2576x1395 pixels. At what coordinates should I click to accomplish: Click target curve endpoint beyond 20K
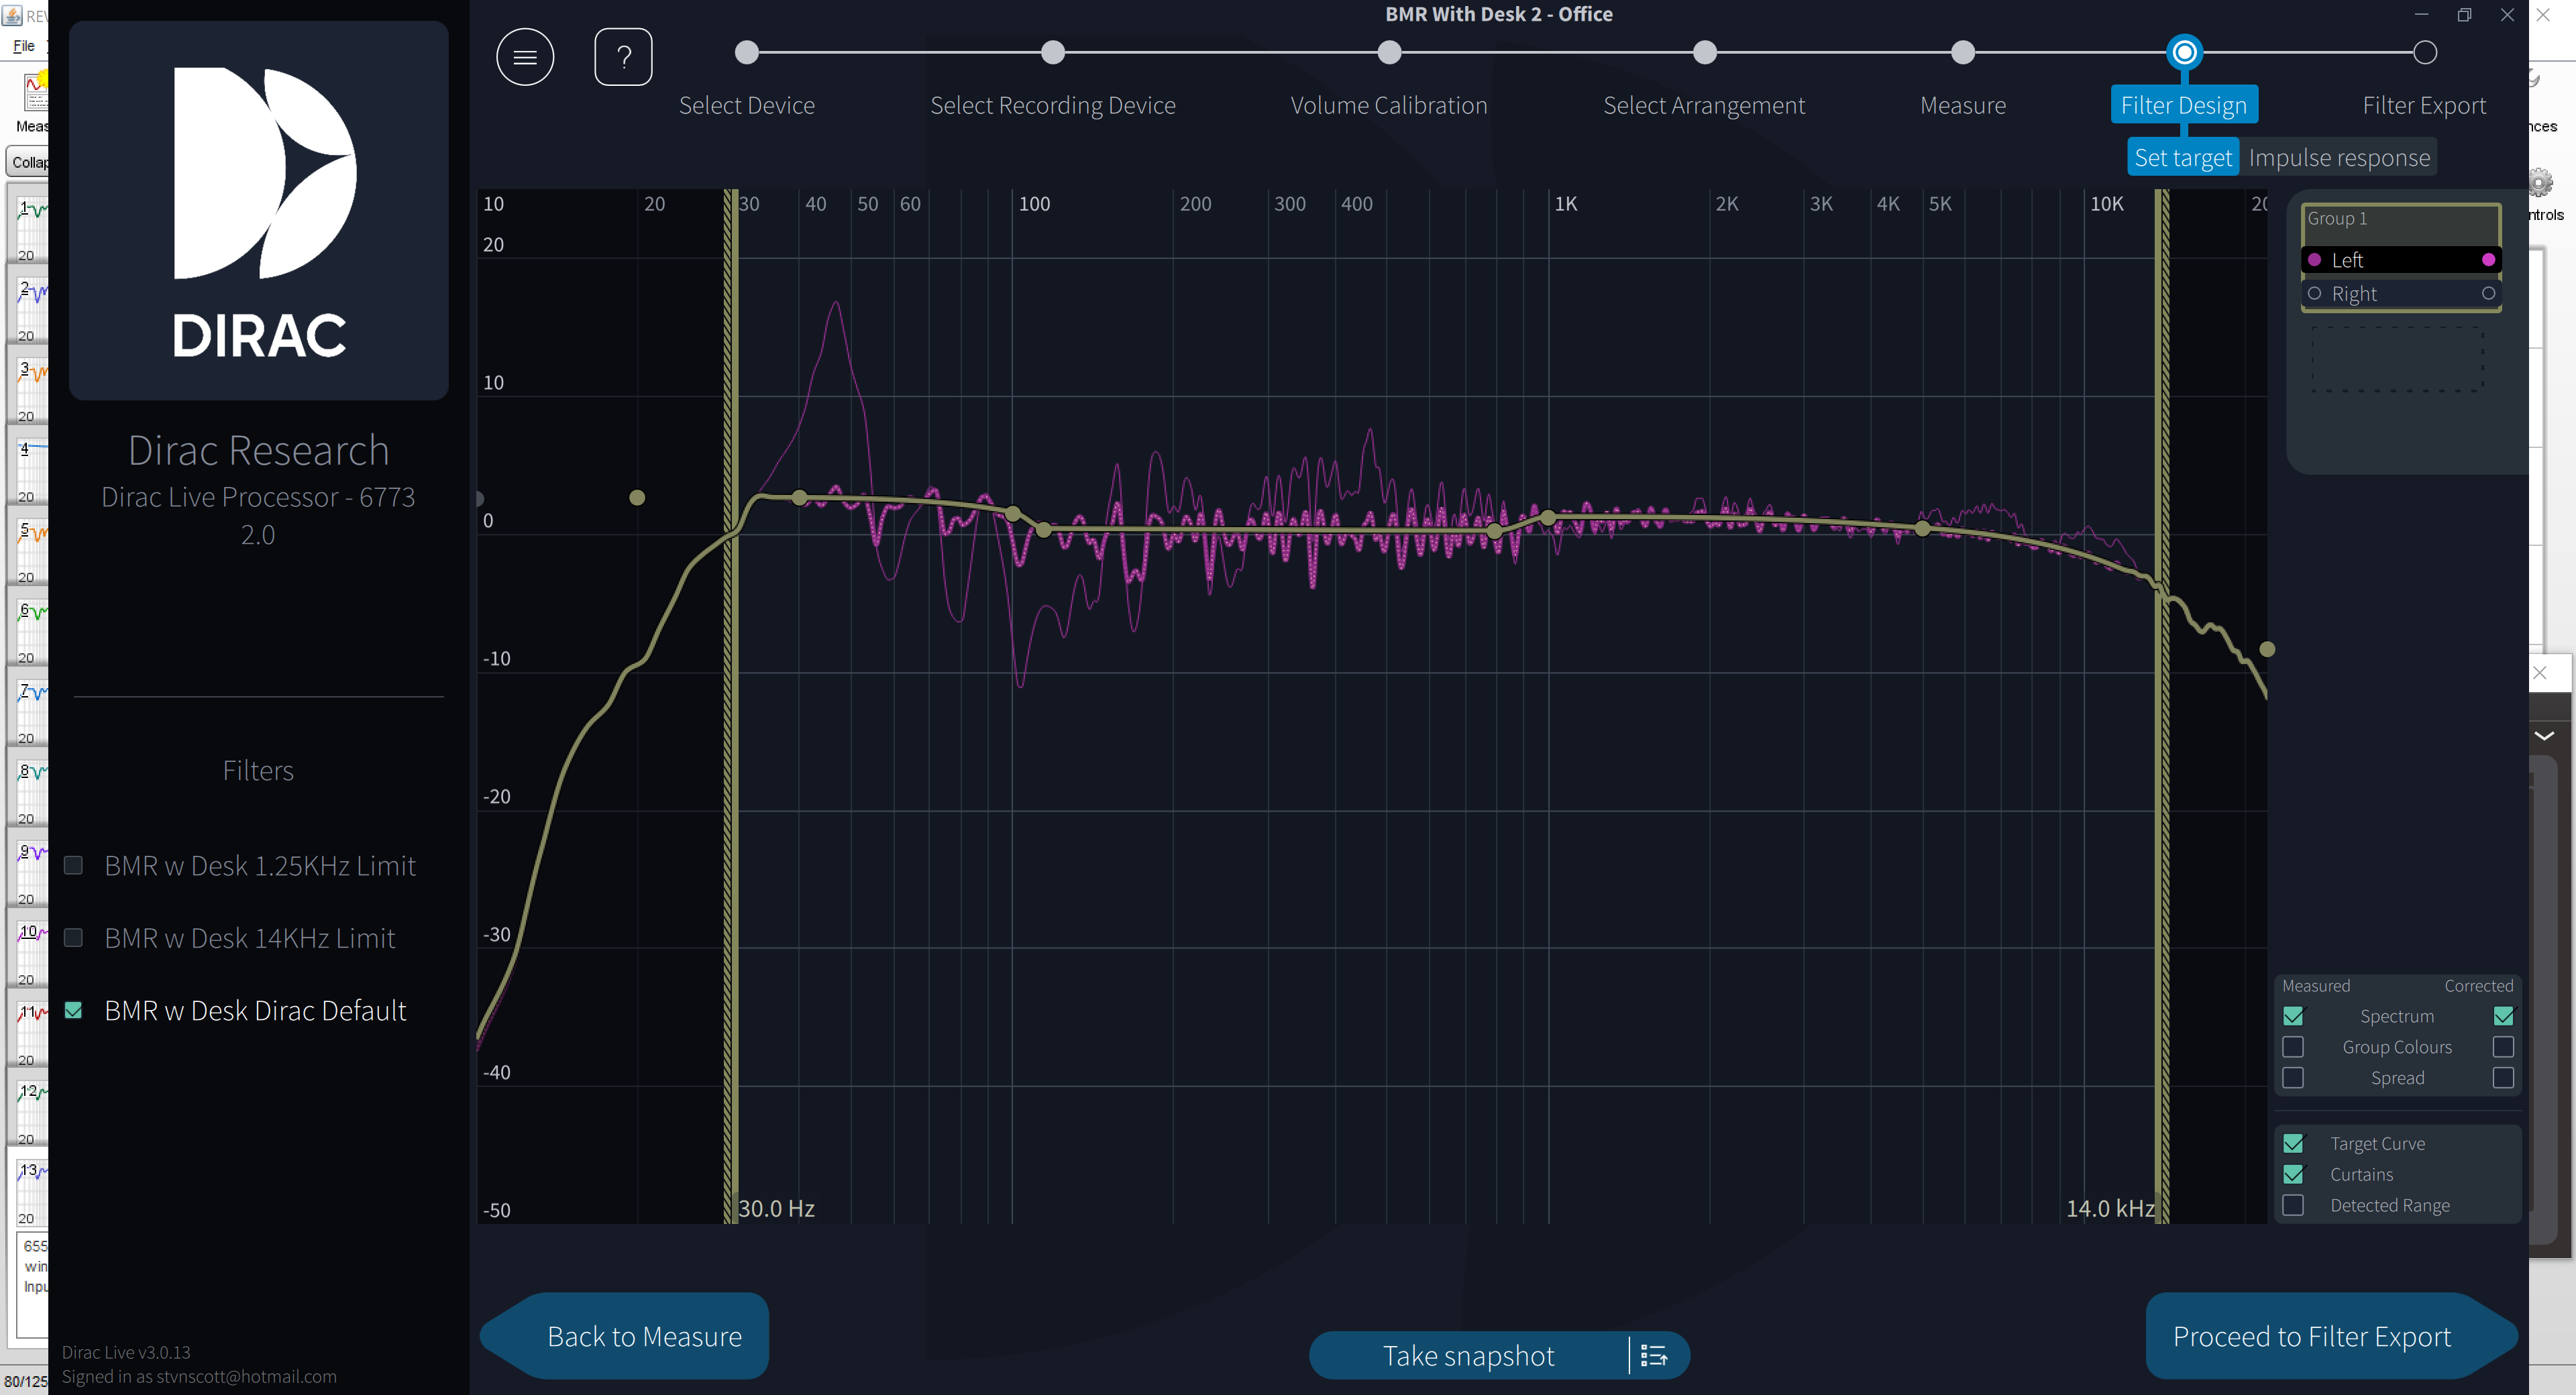pos(2267,649)
